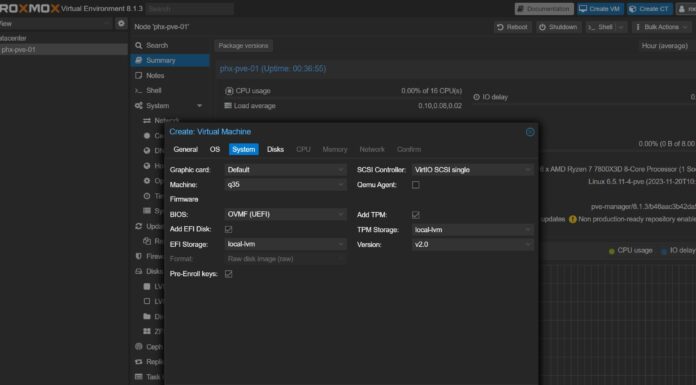Click the IO delay clock icon

476,97
